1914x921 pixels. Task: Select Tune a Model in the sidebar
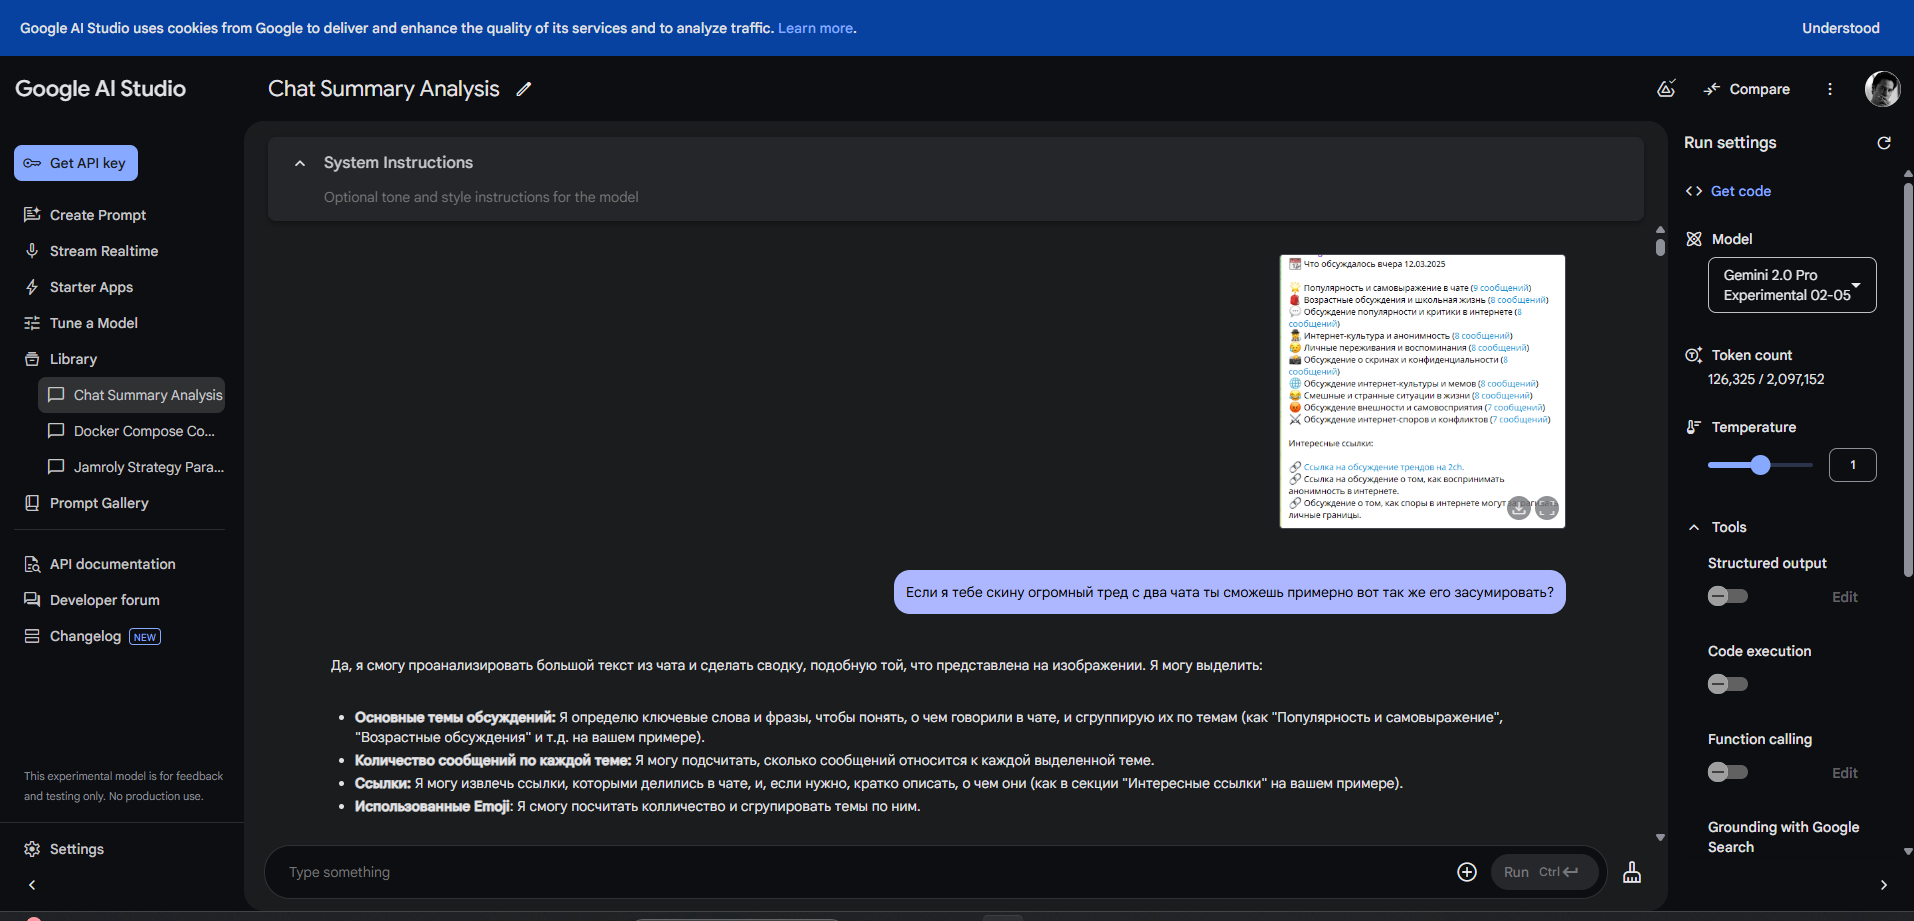[94, 323]
